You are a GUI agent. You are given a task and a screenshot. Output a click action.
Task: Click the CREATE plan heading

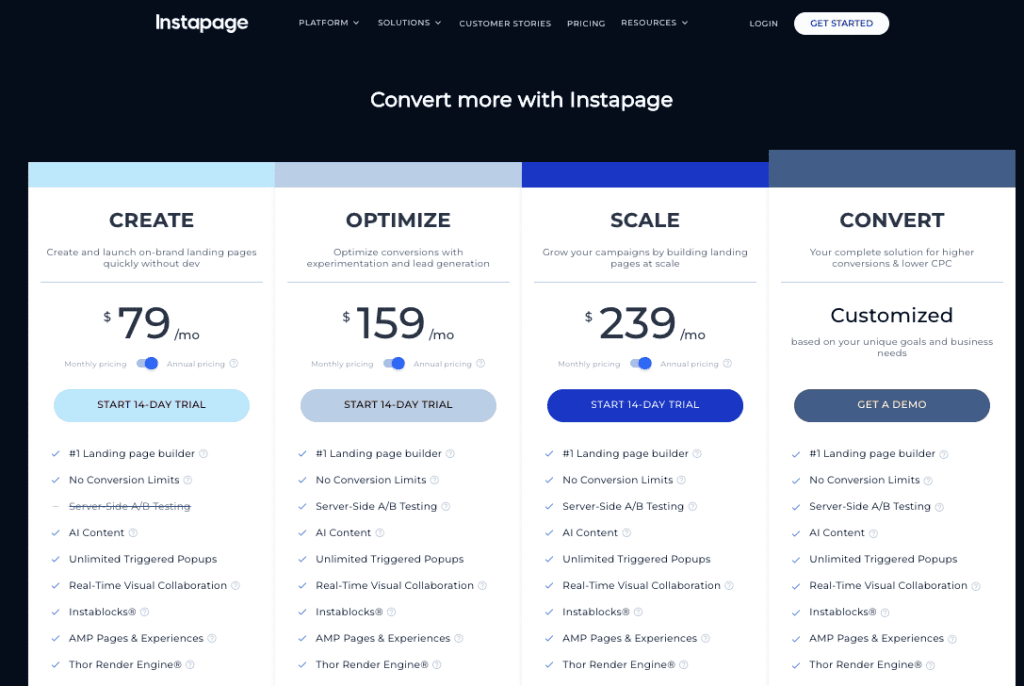[x=152, y=220]
